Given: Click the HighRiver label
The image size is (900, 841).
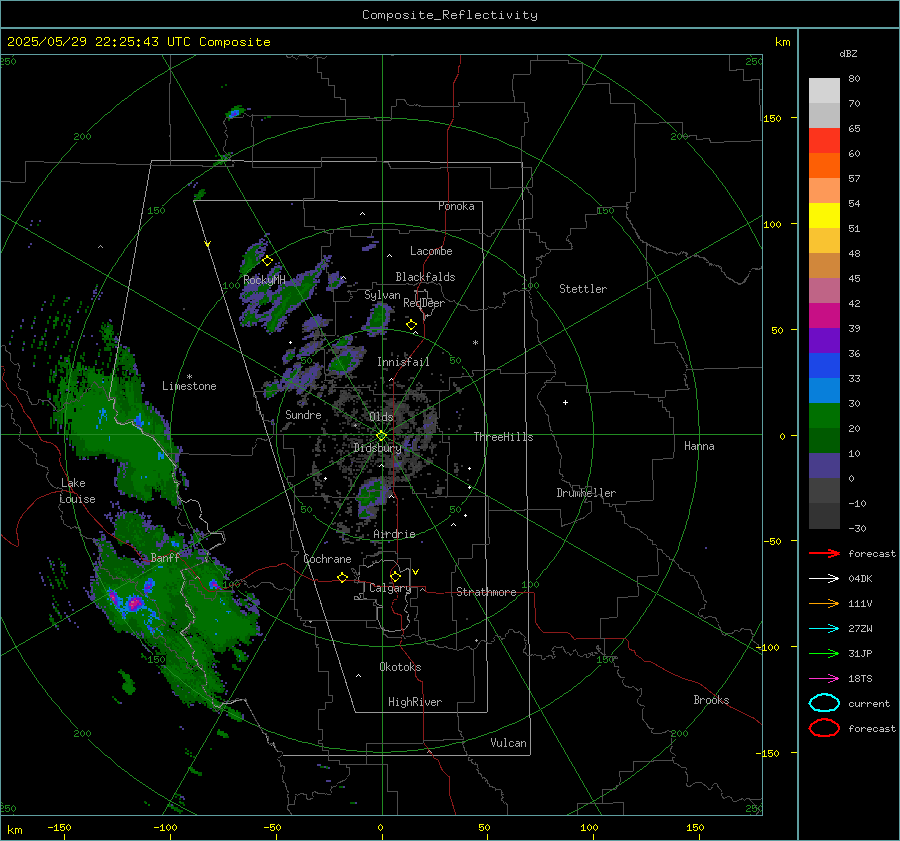Looking at the screenshot, I should pos(415,702).
